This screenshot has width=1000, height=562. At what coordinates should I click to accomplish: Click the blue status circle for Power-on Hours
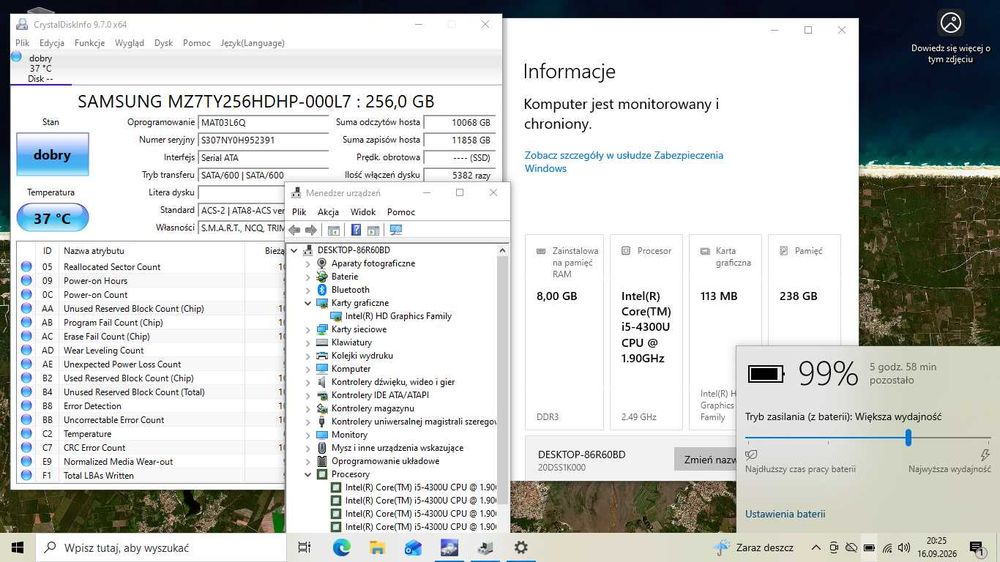click(26, 281)
